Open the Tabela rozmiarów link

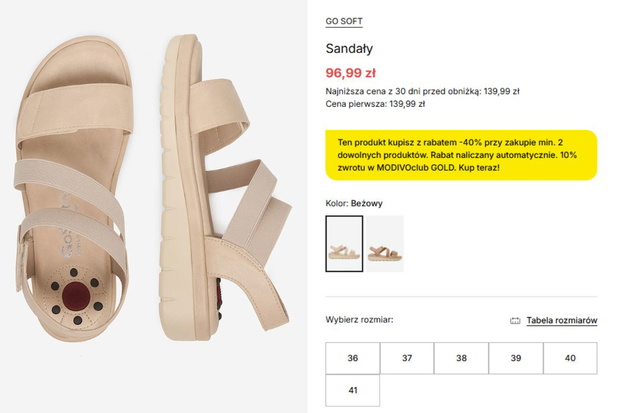pos(561,320)
